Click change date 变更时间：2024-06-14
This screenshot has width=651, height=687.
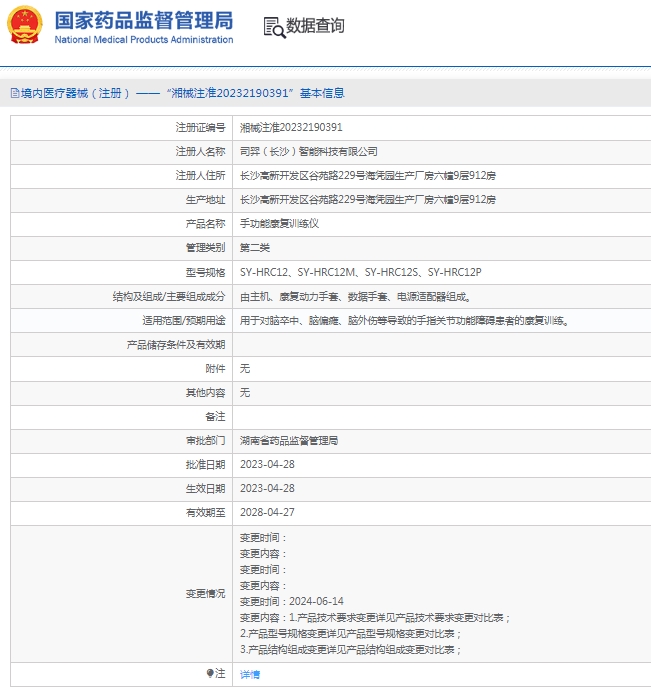291,602
